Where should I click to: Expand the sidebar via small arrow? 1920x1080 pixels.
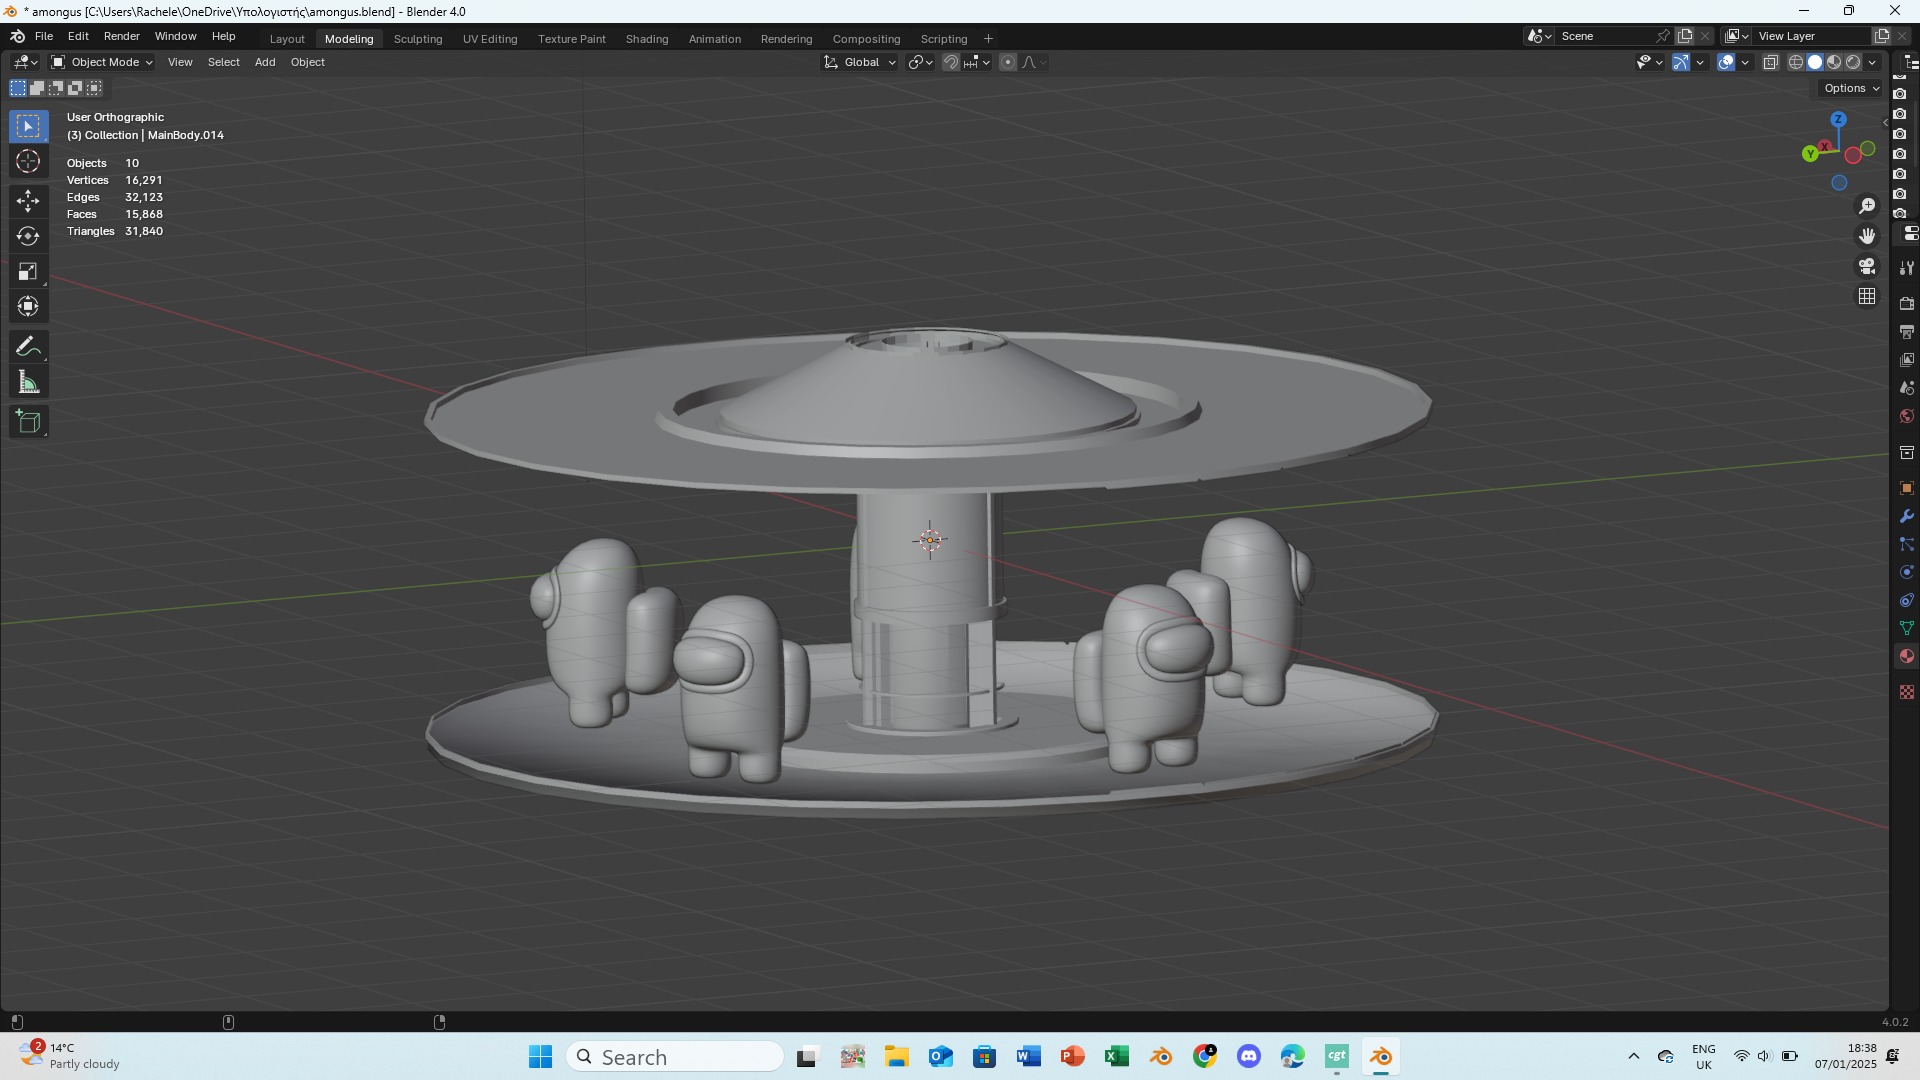point(1884,123)
